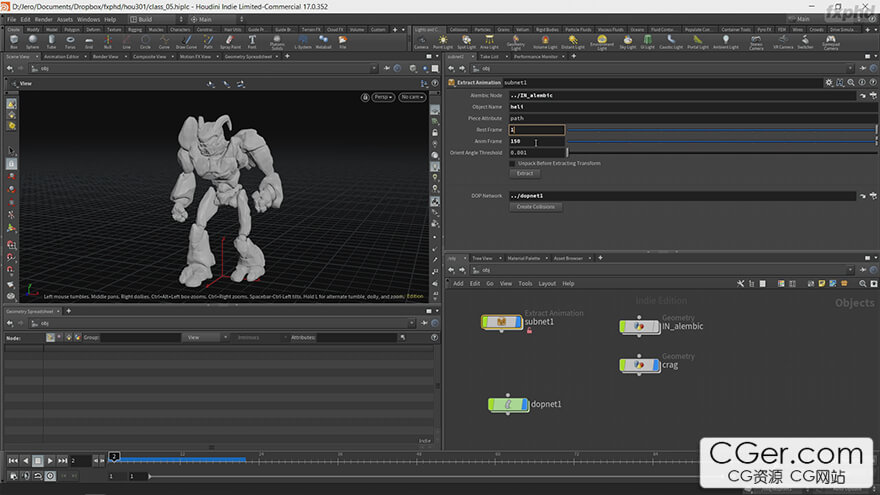Select the File shelf tool
The height and width of the screenshot is (495, 880).
click(x=342, y=42)
